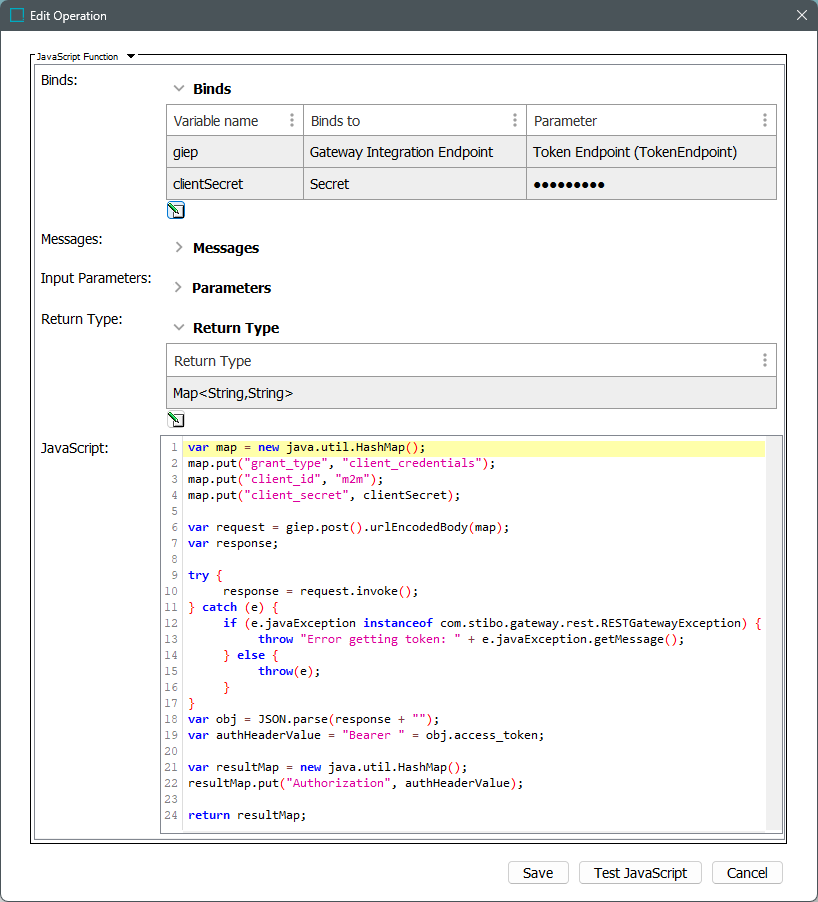Click the edit icon below Binds table

pyautogui.click(x=176, y=210)
